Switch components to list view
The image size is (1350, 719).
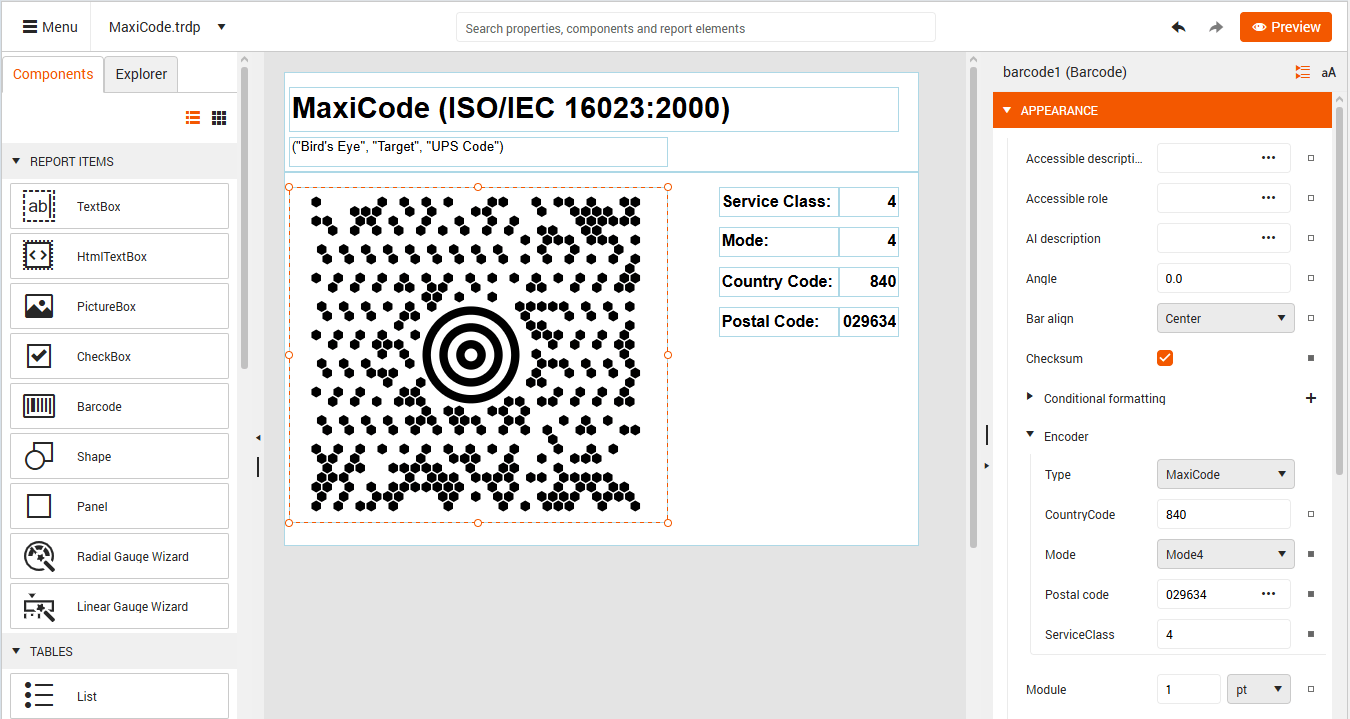193,118
